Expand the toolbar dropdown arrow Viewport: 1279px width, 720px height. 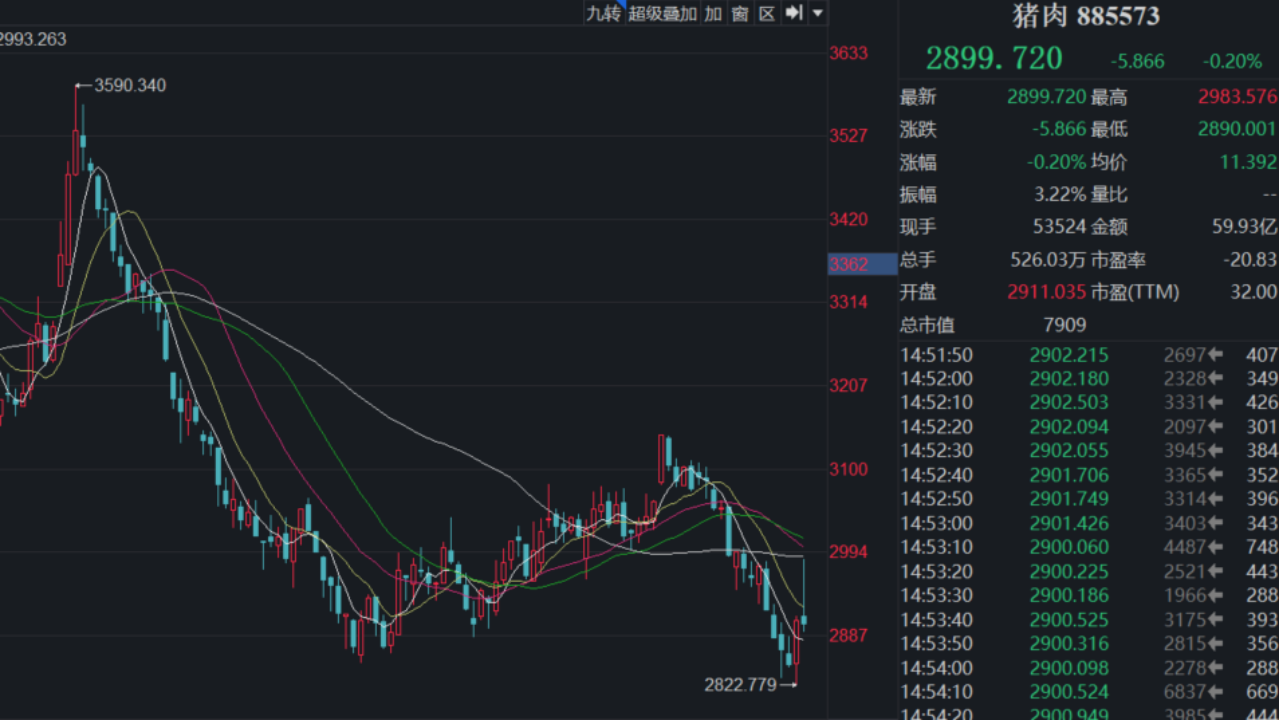(818, 13)
